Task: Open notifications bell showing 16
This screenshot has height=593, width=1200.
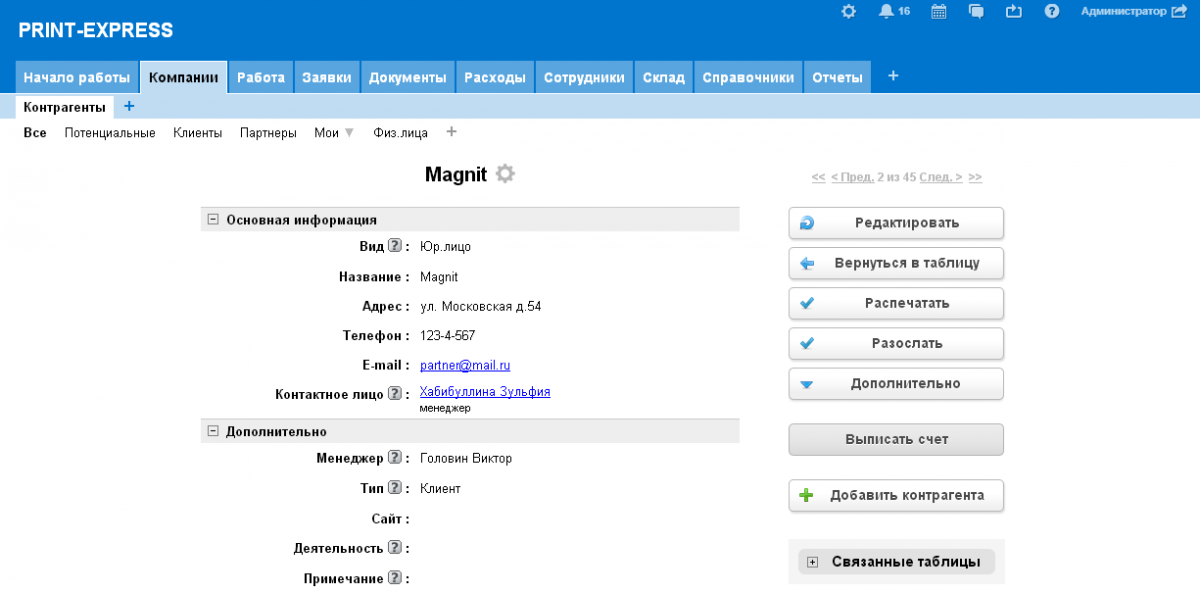Action: pyautogui.click(x=886, y=12)
